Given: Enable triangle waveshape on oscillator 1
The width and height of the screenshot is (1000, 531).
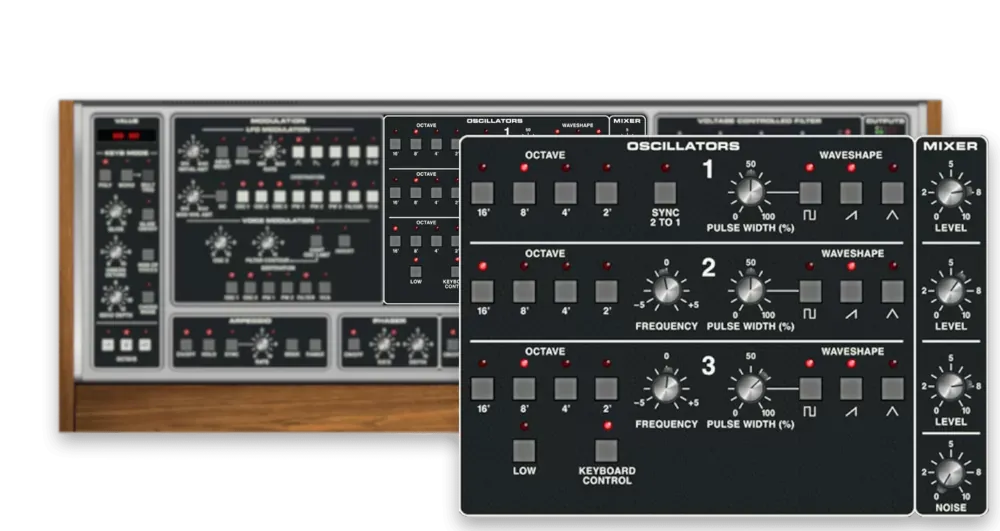Looking at the screenshot, I should coord(892,193).
